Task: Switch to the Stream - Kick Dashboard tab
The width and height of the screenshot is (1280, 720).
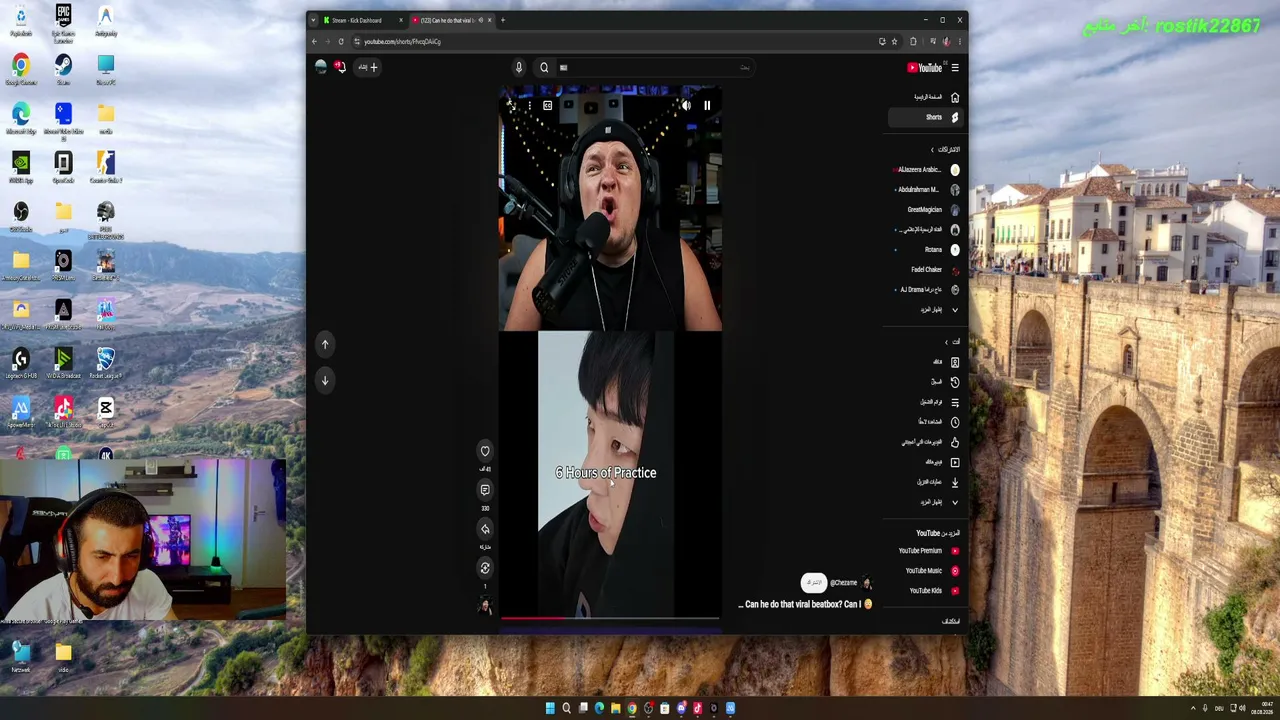Action: pos(363,20)
